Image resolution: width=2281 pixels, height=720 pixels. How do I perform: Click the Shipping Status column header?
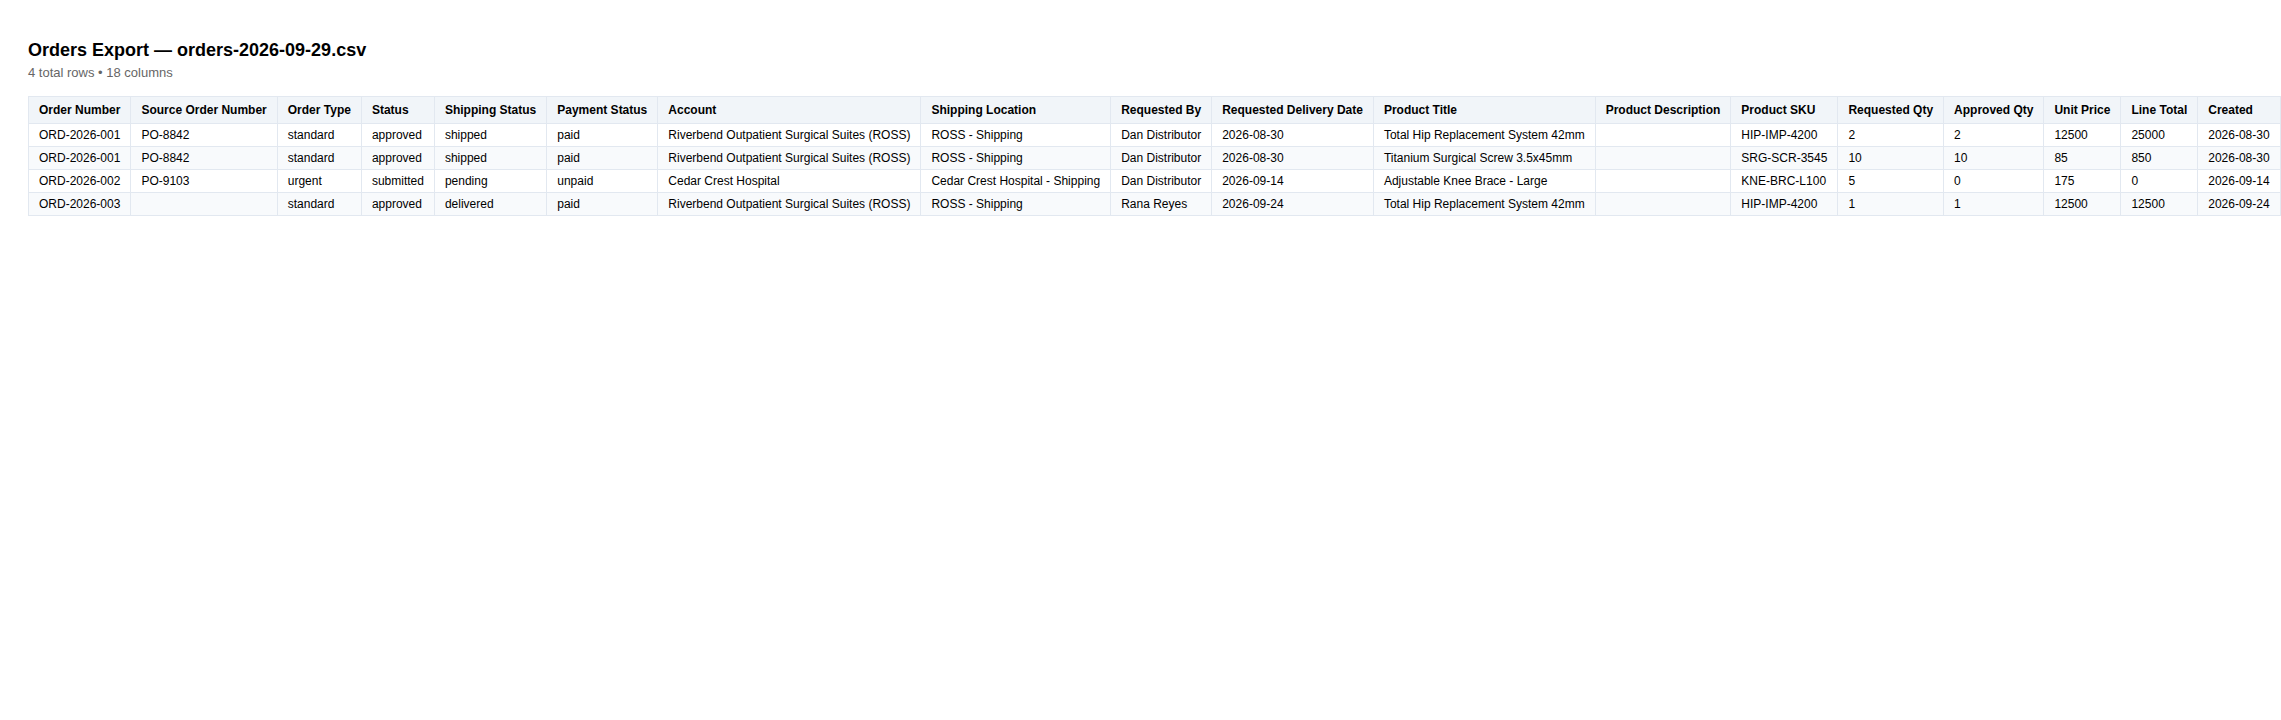tap(490, 110)
